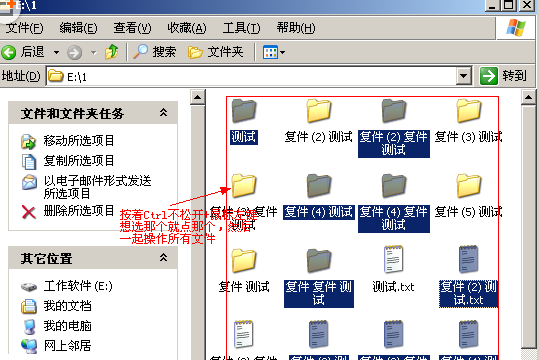Click the copy-selected-items document icon
The height and width of the screenshot is (360, 539).
(29, 162)
